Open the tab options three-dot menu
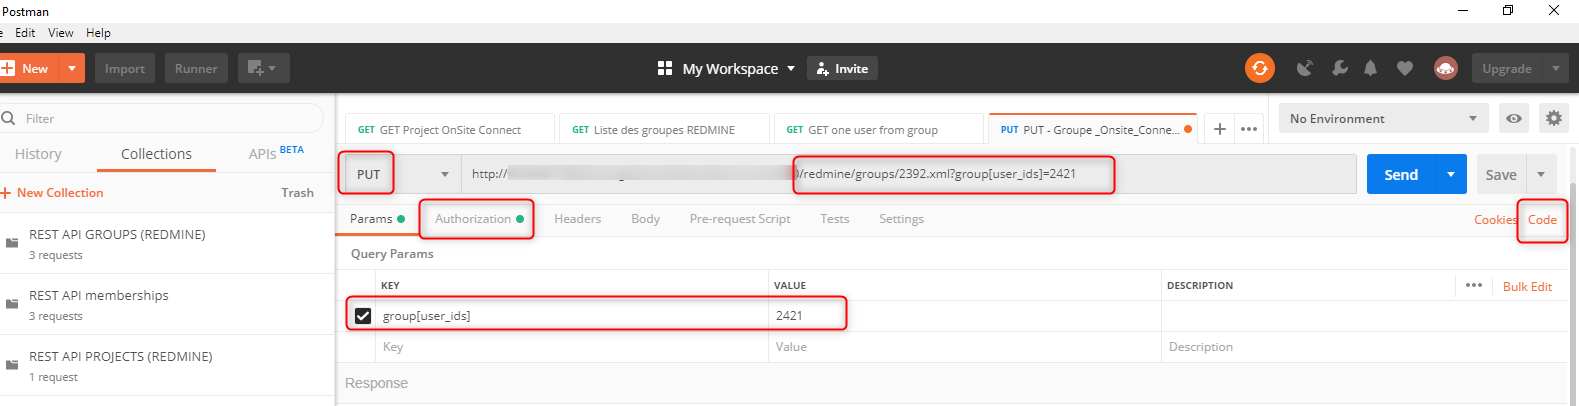1579x406 pixels. point(1249,129)
